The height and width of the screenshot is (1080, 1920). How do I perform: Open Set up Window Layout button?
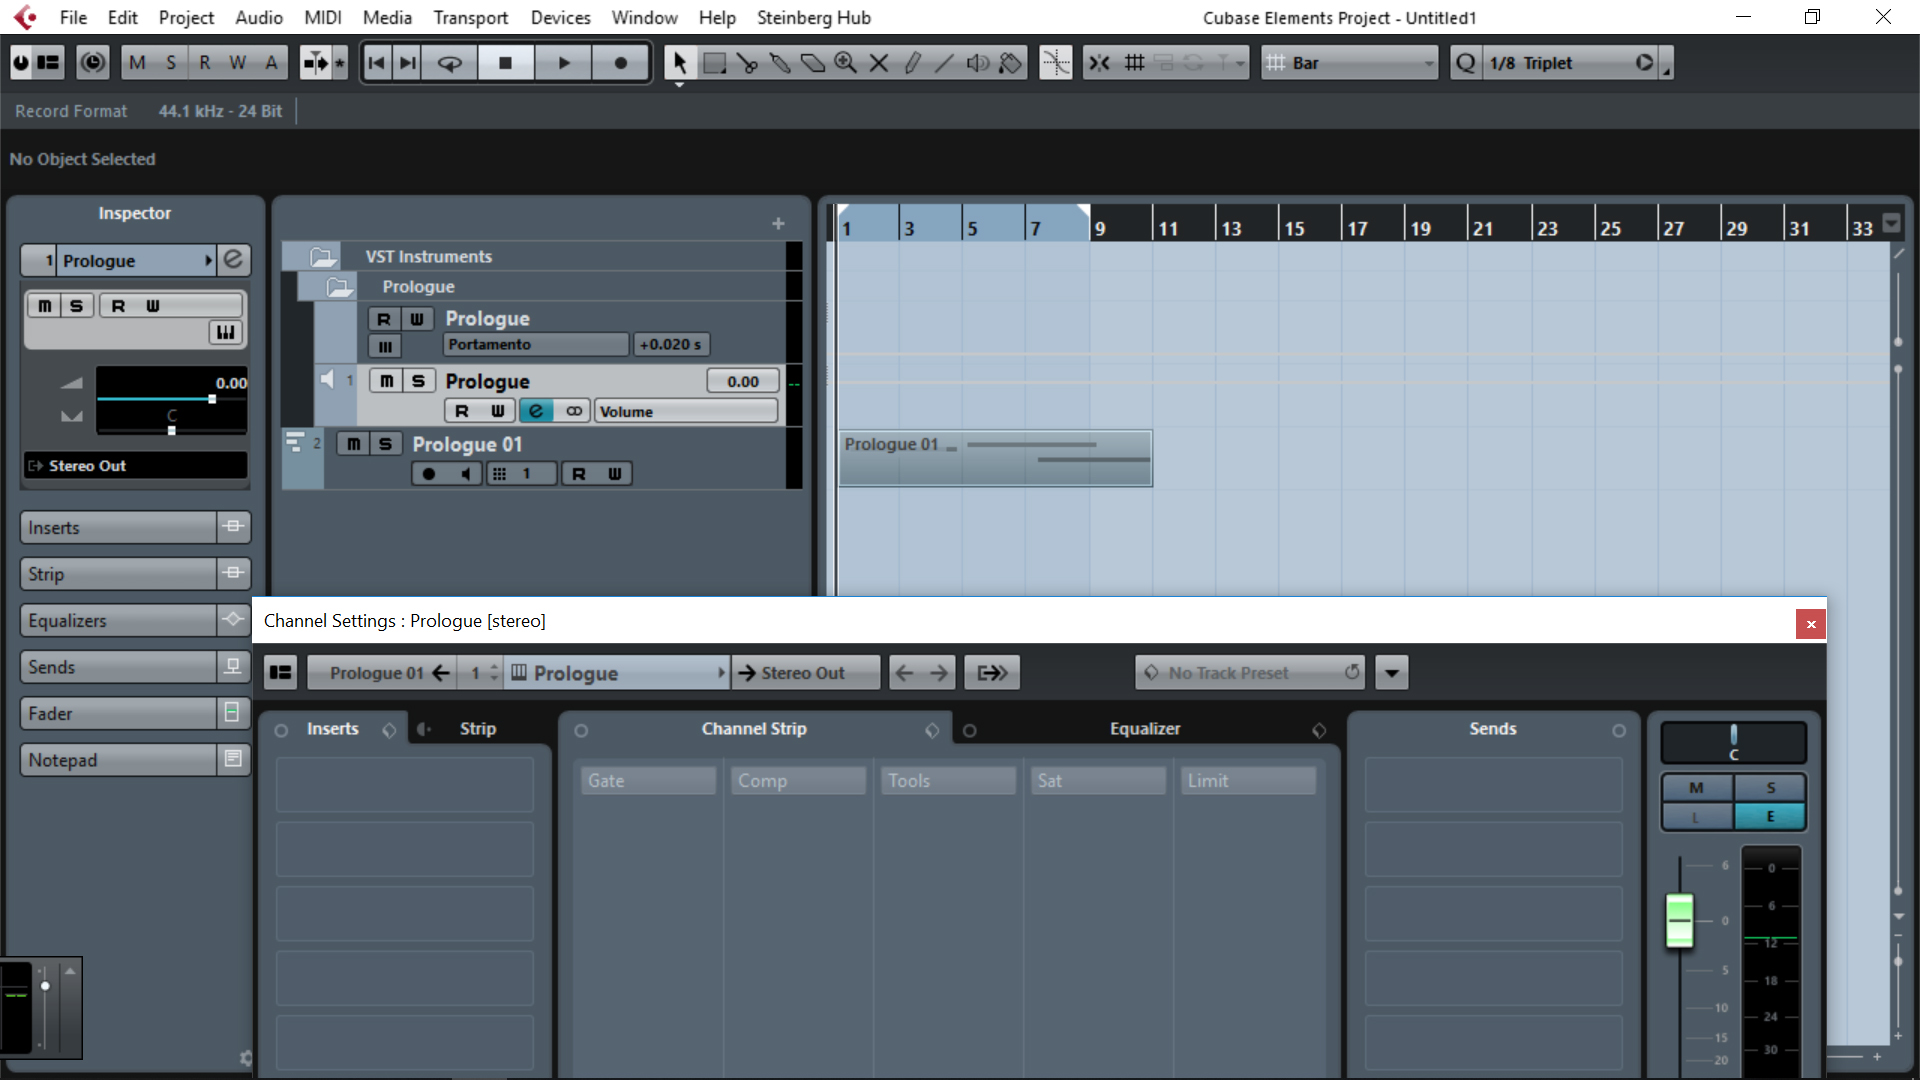point(48,63)
